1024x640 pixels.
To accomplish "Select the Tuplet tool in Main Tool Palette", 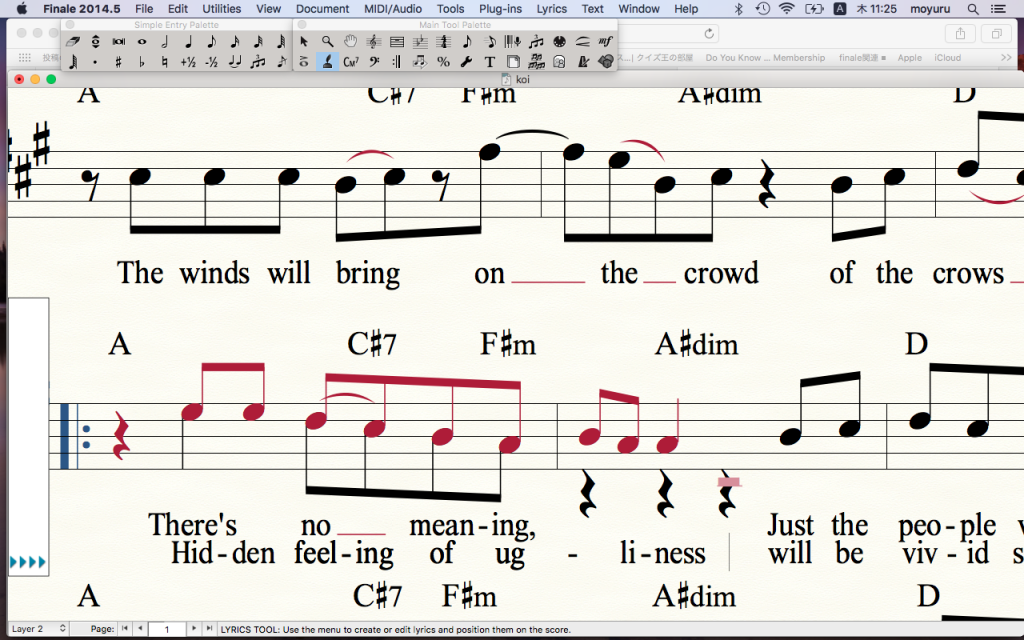I will coord(536,42).
